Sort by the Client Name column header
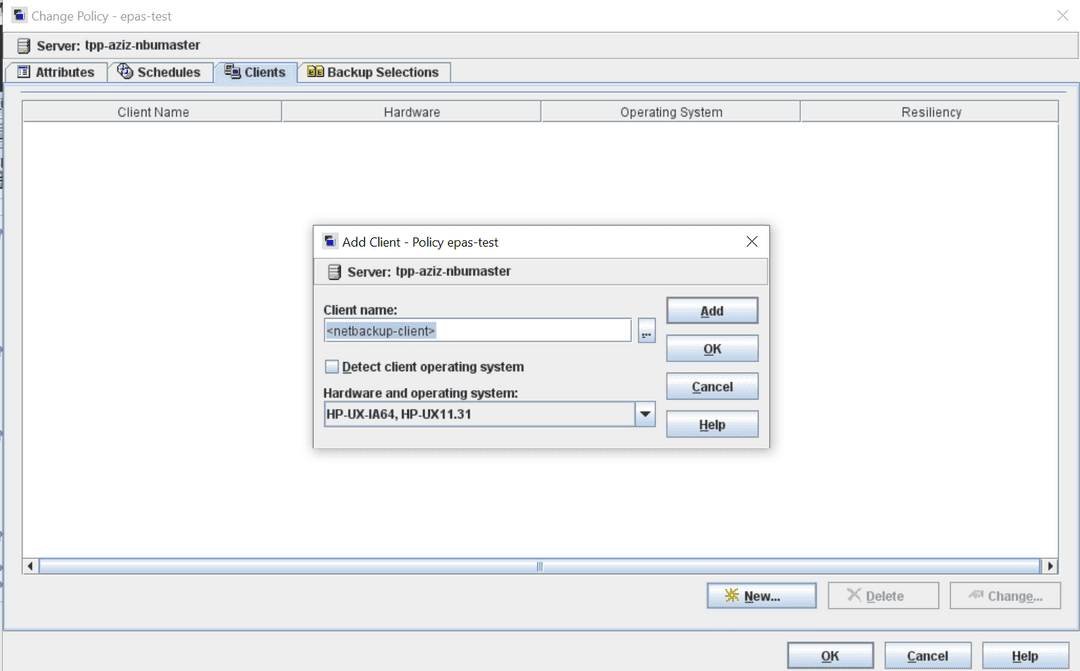The height and width of the screenshot is (671, 1080). (153, 112)
